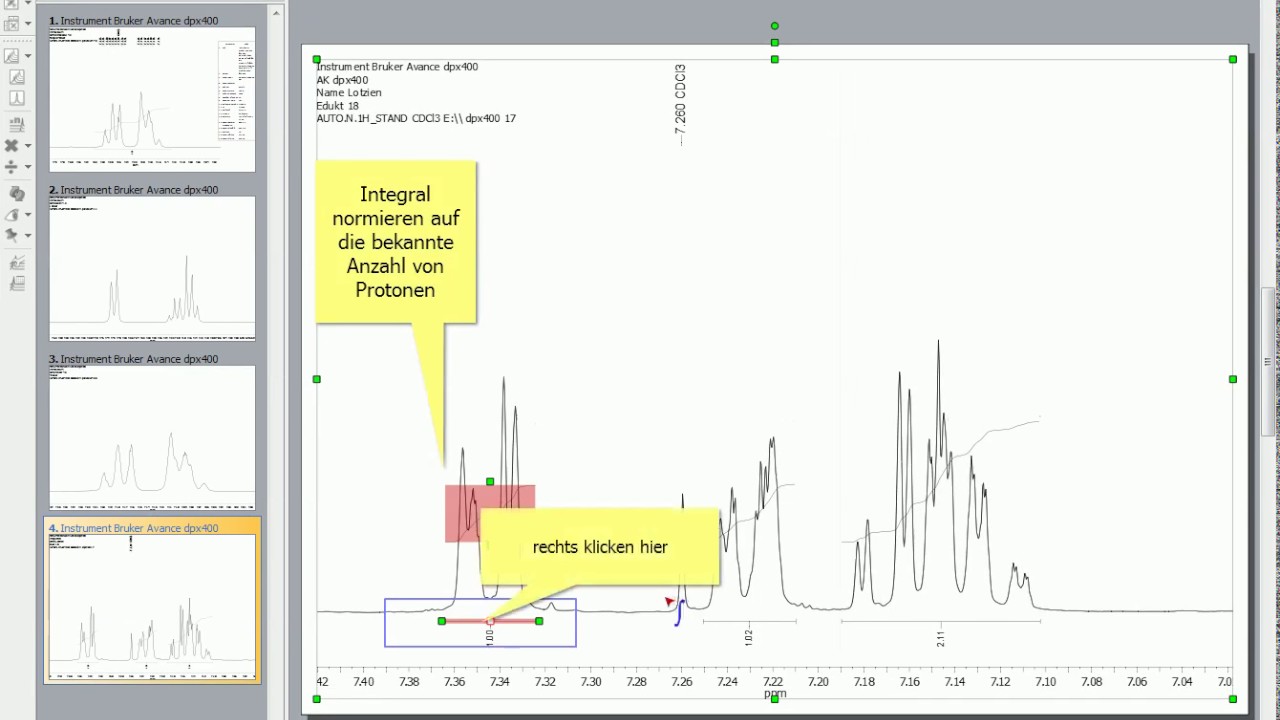This screenshot has width=1280, height=720.
Task: Select the single peak lineshape icon
Action: tap(16, 98)
